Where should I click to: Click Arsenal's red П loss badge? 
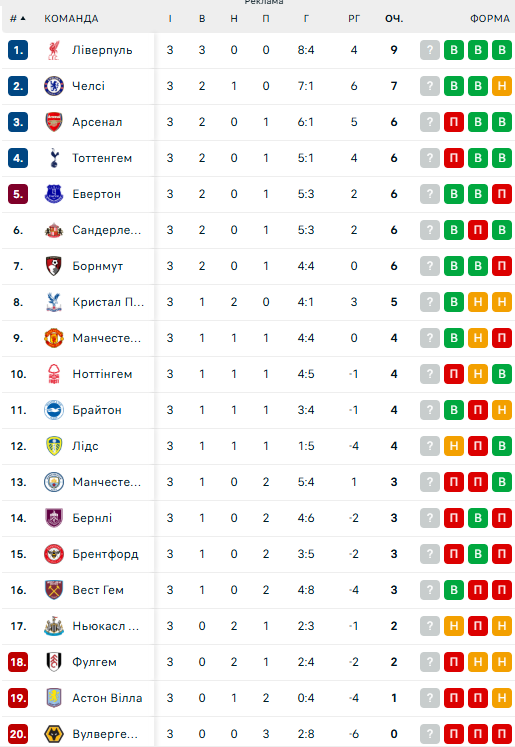[454, 122]
